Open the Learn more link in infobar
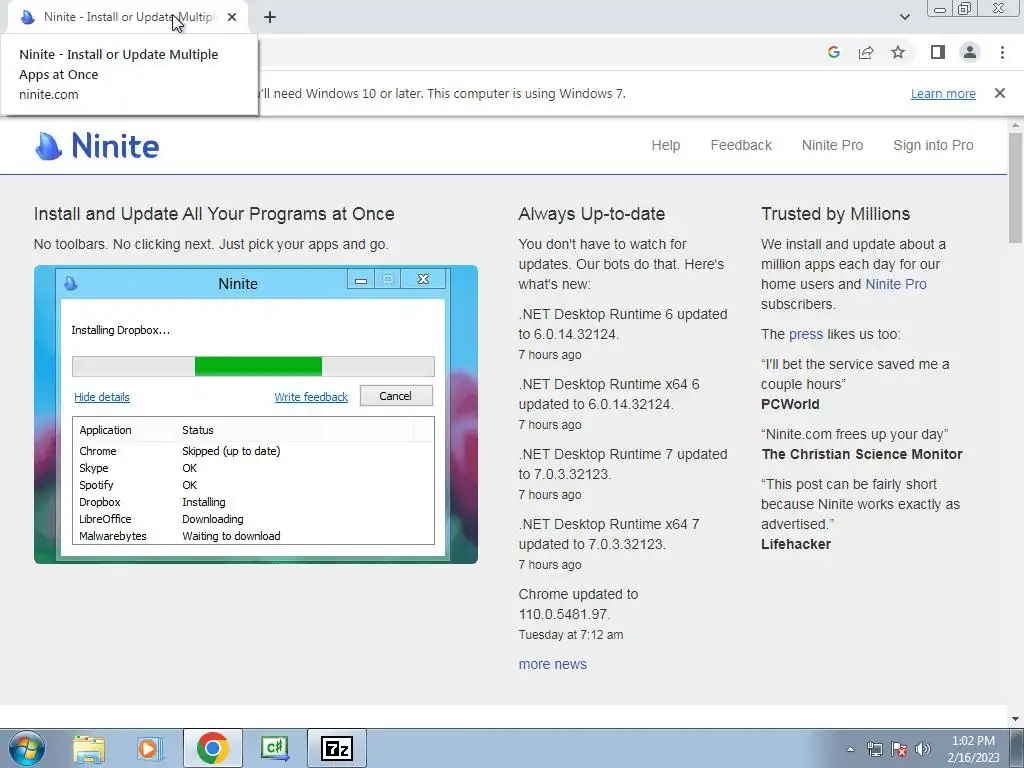This screenshot has height=768, width=1024. click(943, 93)
